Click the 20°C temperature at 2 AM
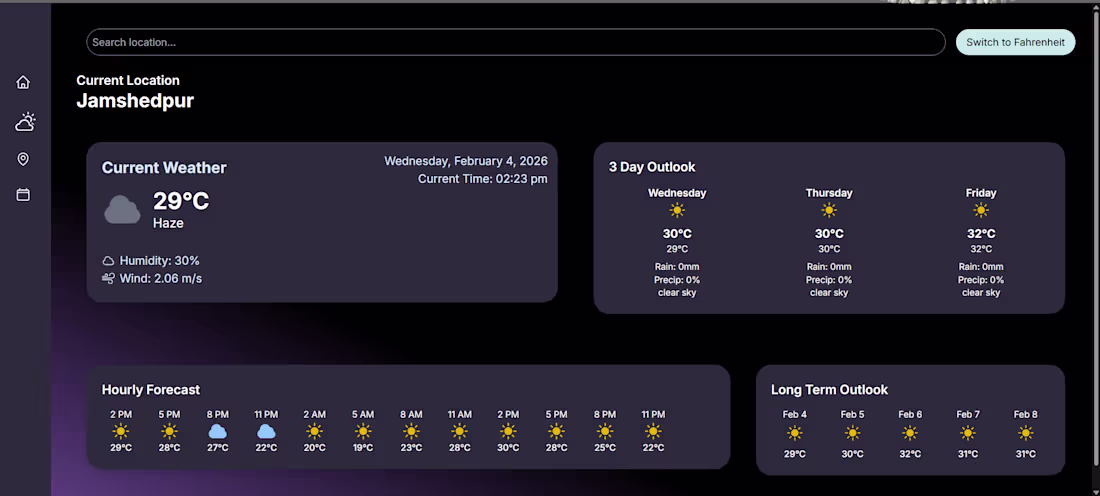 tap(314, 448)
